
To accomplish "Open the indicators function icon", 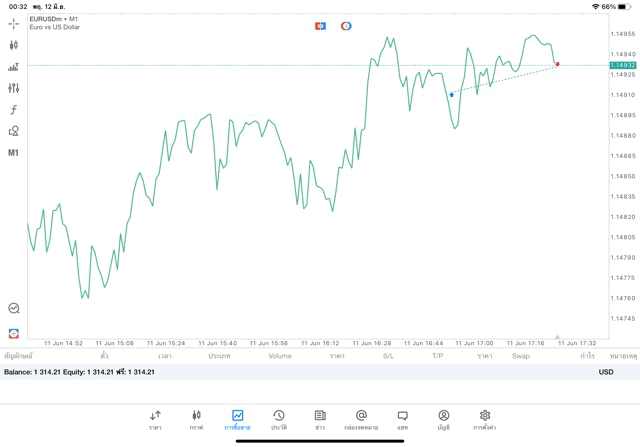I will [x=14, y=109].
